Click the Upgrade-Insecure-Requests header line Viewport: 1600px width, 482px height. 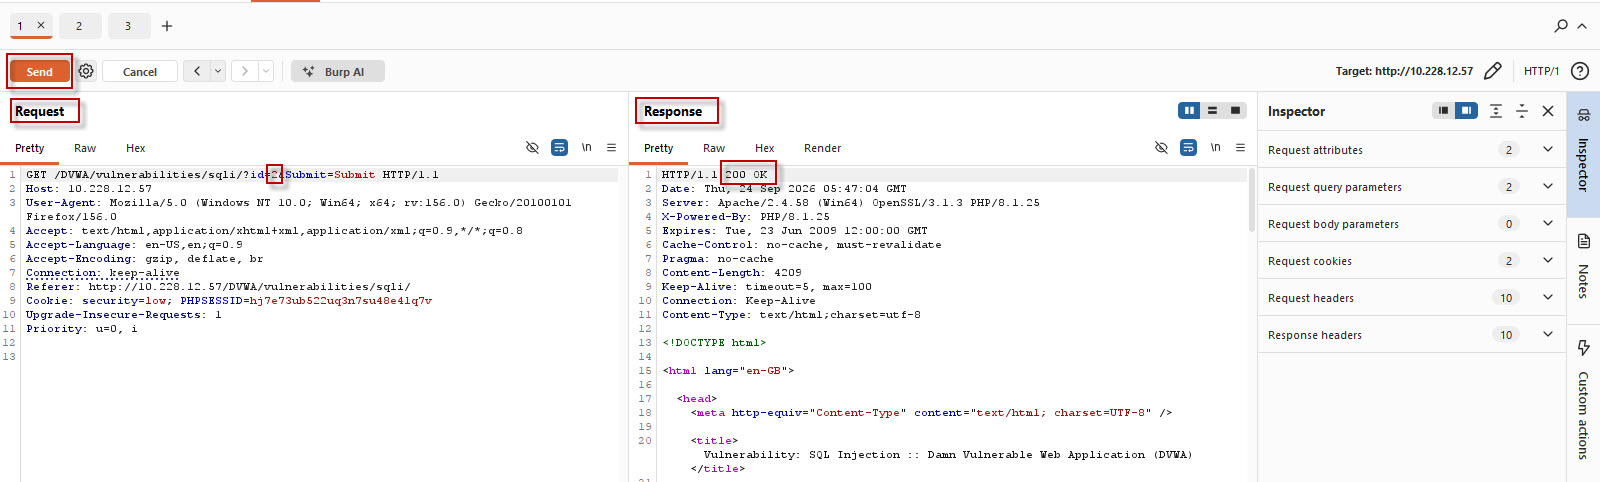[x=124, y=314]
